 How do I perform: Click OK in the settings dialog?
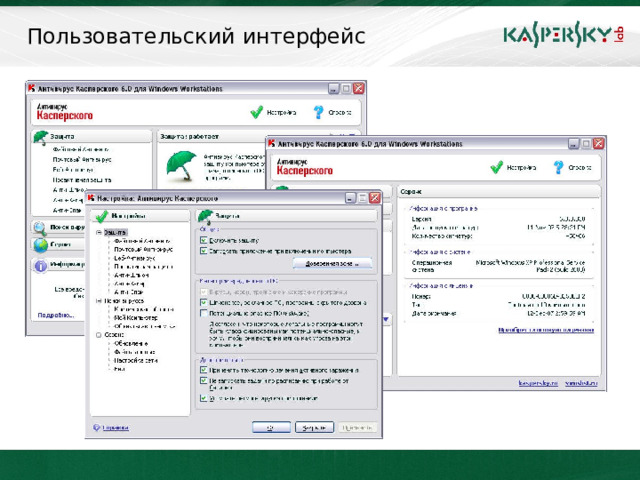271,427
